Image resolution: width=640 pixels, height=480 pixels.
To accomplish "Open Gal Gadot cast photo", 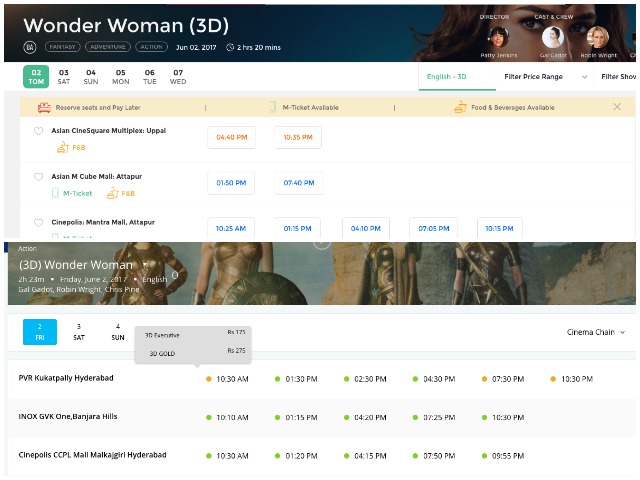I will click(x=553, y=37).
